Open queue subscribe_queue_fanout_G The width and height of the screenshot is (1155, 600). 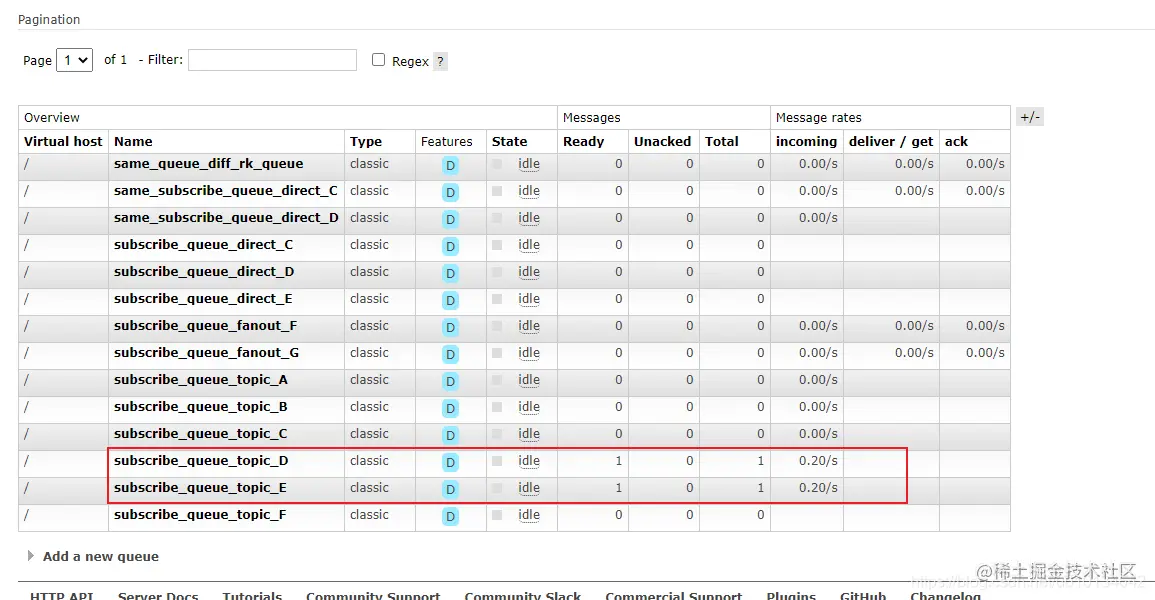206,353
